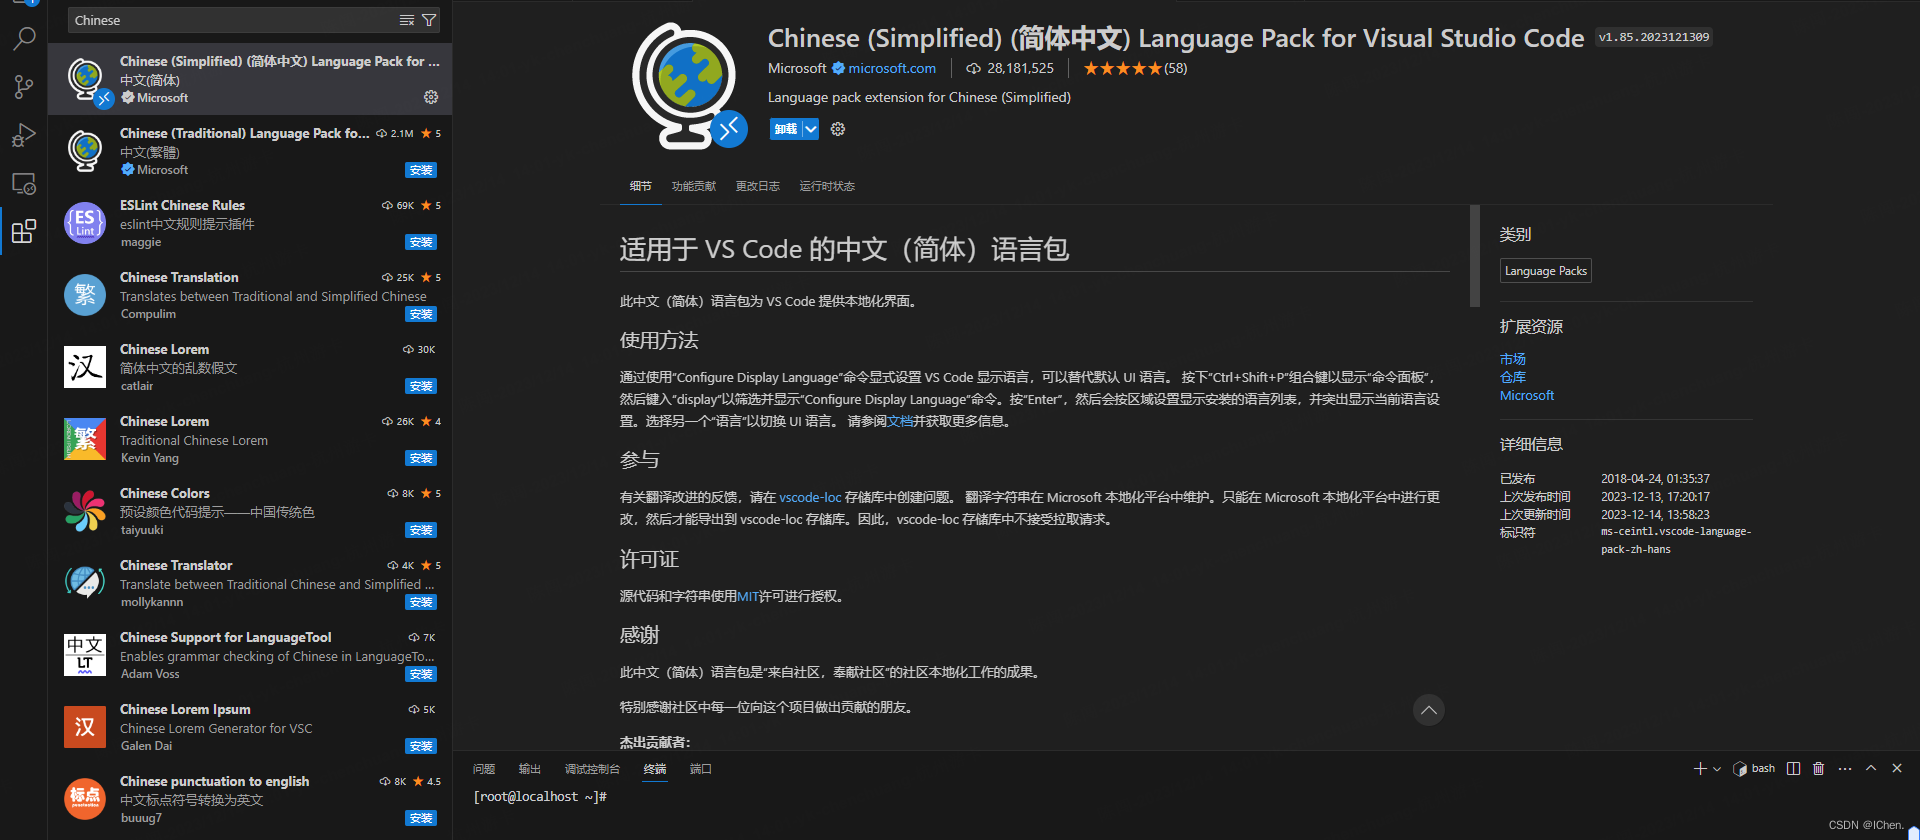
Task: Maximize the panel with the up chevron
Action: coord(1871,768)
